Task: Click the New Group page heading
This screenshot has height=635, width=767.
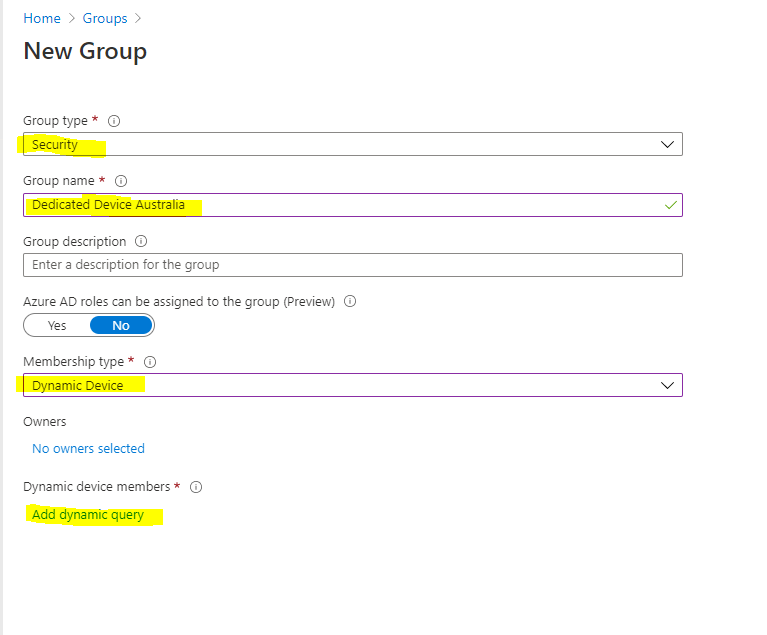Action: (x=85, y=51)
